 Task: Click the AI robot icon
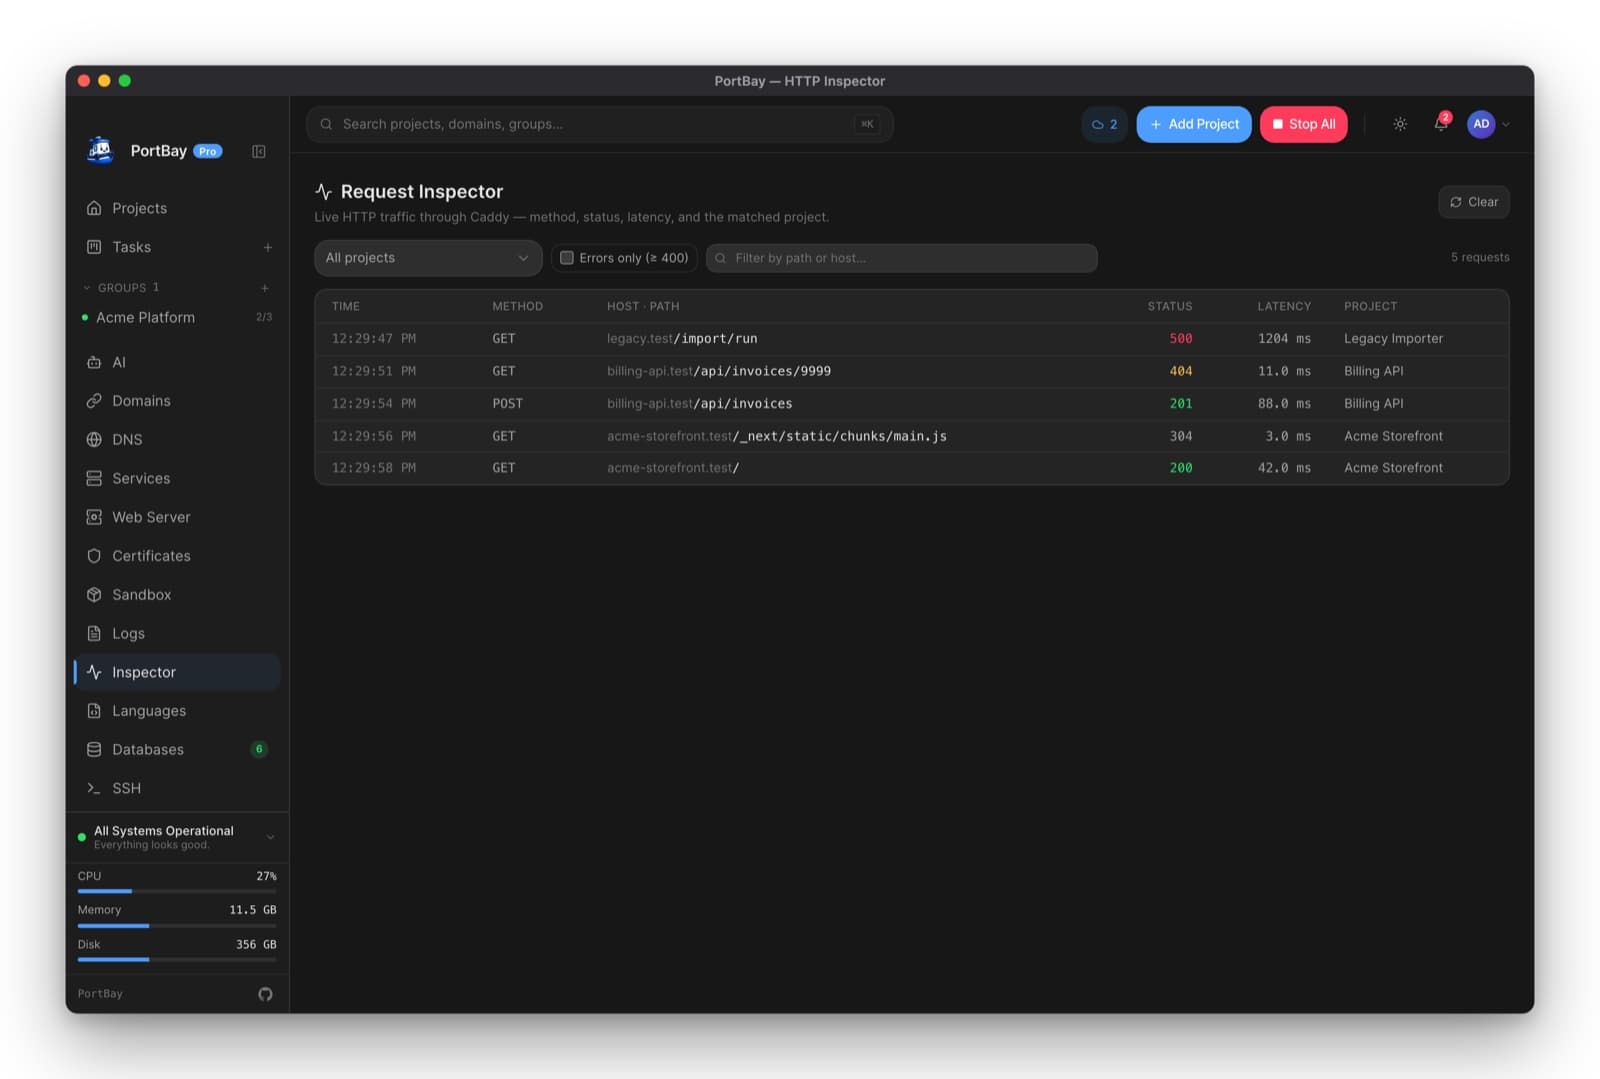(x=94, y=362)
